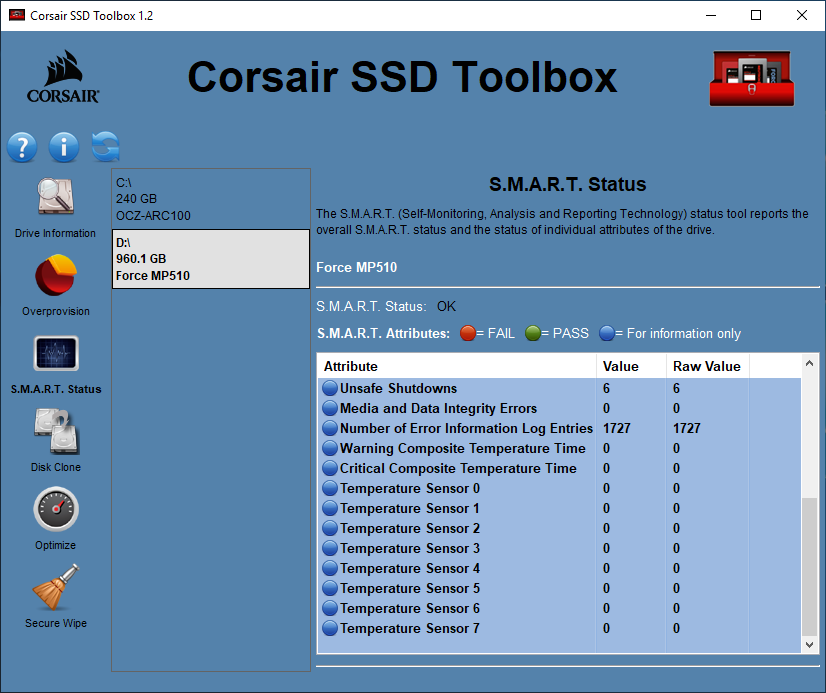Viewport: 826px width, 693px height.
Task: Click the red toolbox logo
Action: click(x=751, y=77)
